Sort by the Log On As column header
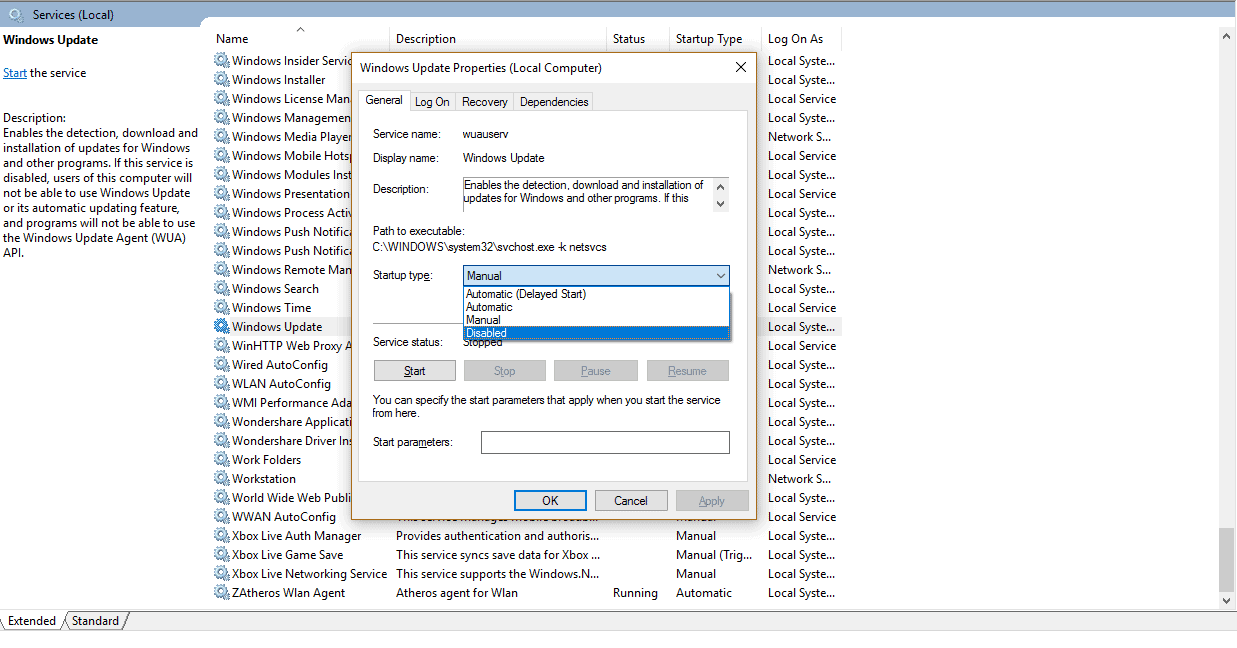Viewport: 1237px width, 648px height. (x=802, y=39)
